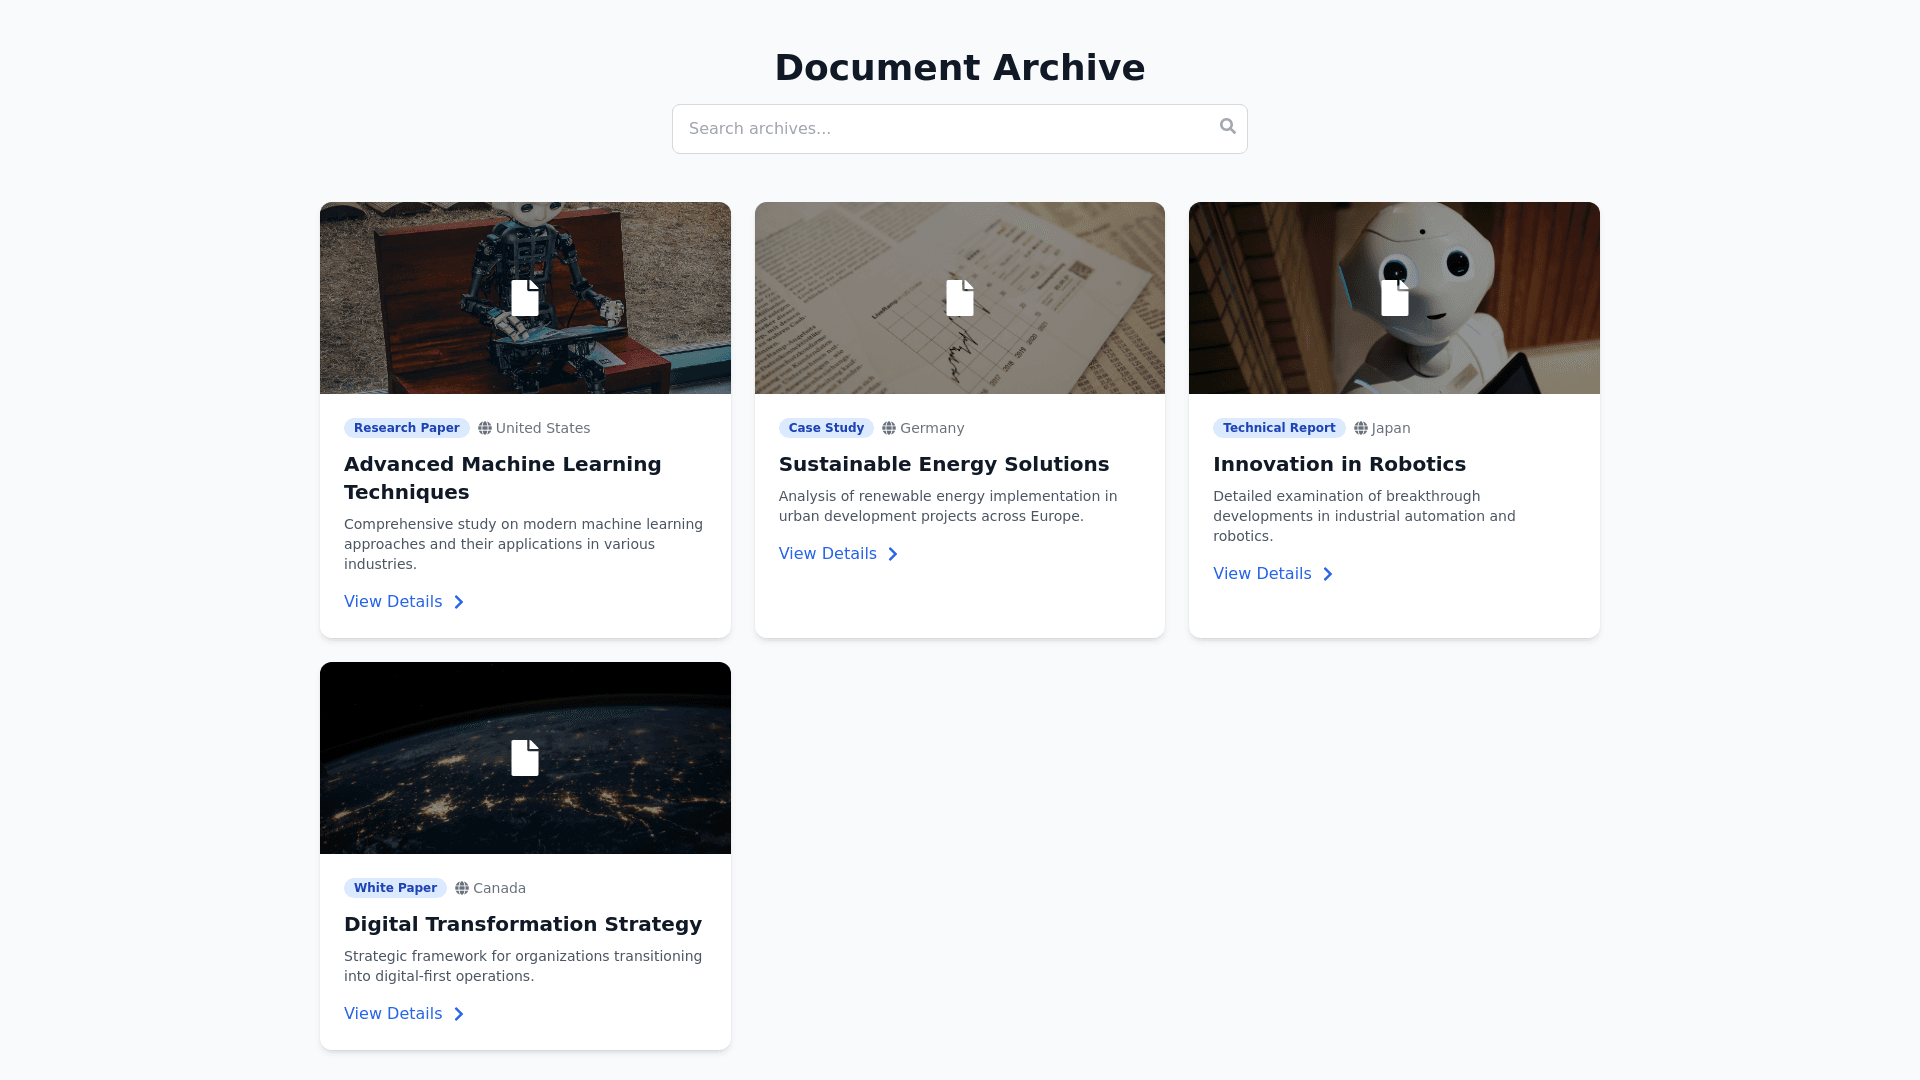Select the Research Paper tag

pyautogui.click(x=406, y=428)
